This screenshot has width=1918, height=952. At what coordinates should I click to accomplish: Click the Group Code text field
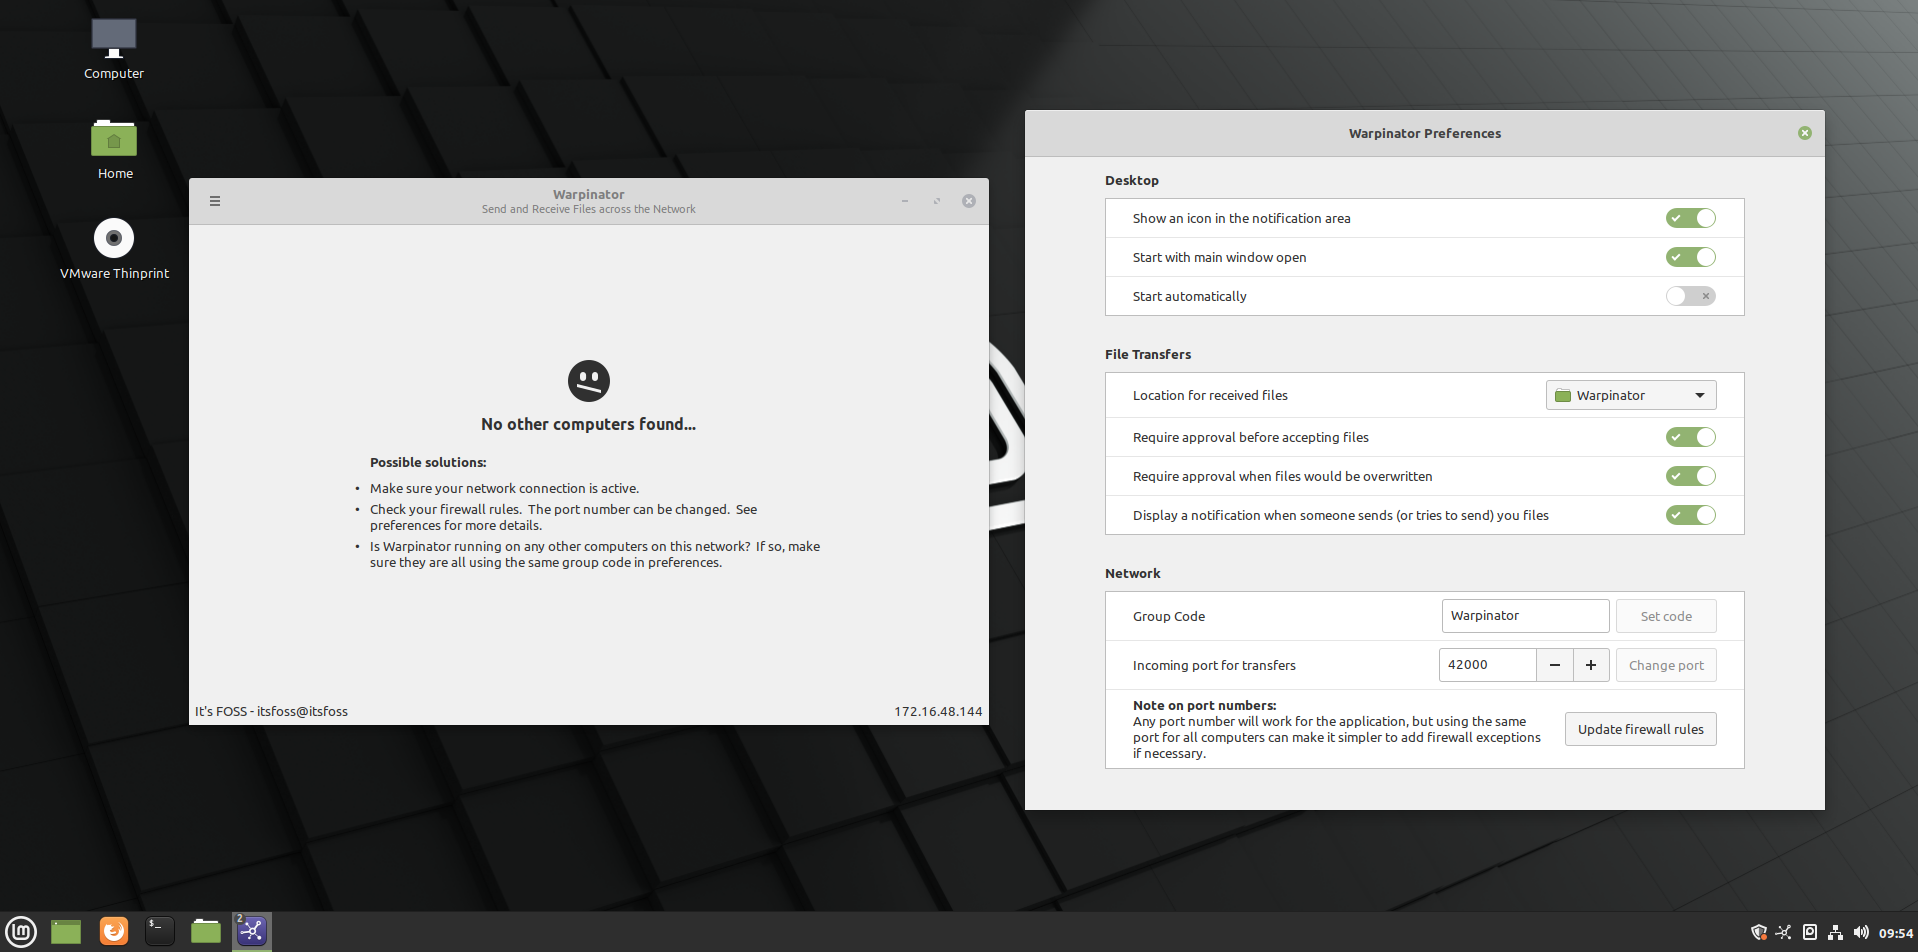click(x=1525, y=616)
